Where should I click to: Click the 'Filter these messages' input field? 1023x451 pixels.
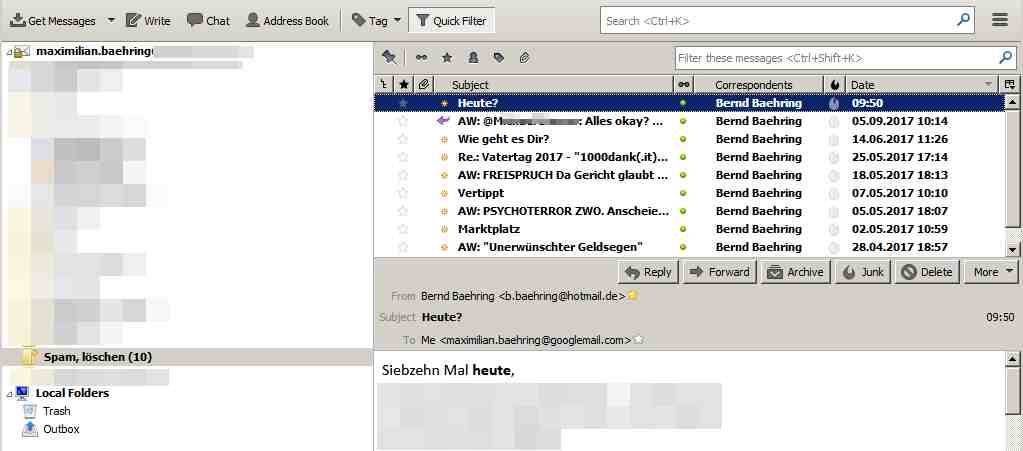[x=836, y=57]
